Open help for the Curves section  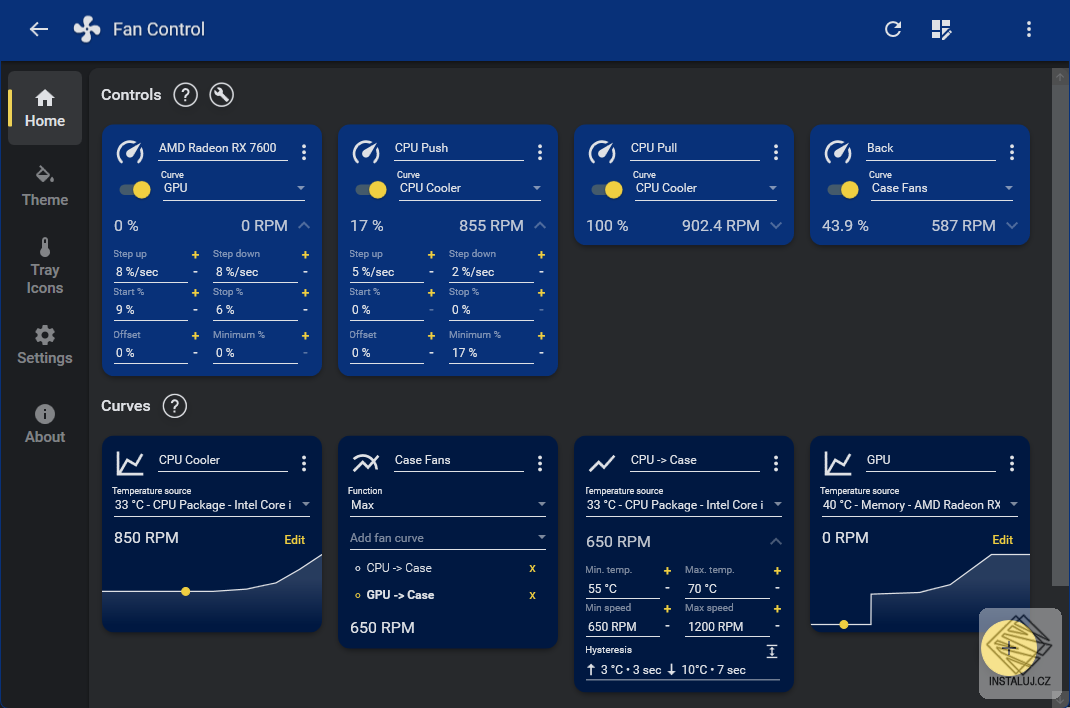pos(175,406)
